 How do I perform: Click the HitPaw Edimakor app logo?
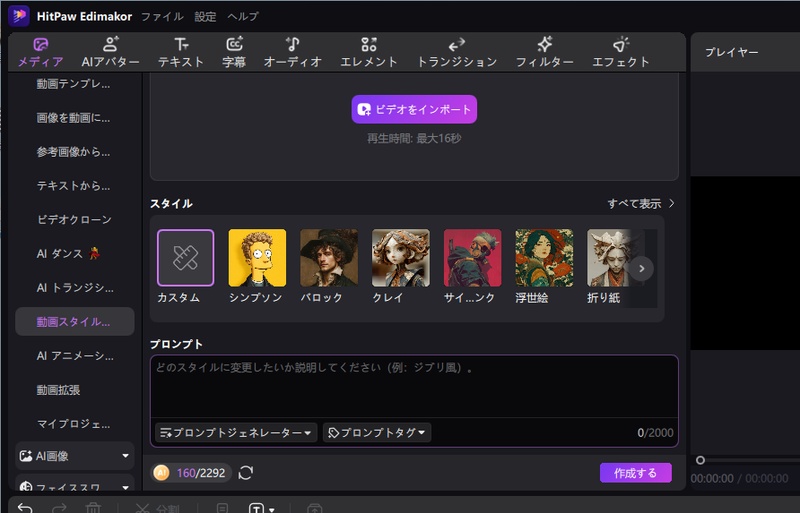point(19,16)
